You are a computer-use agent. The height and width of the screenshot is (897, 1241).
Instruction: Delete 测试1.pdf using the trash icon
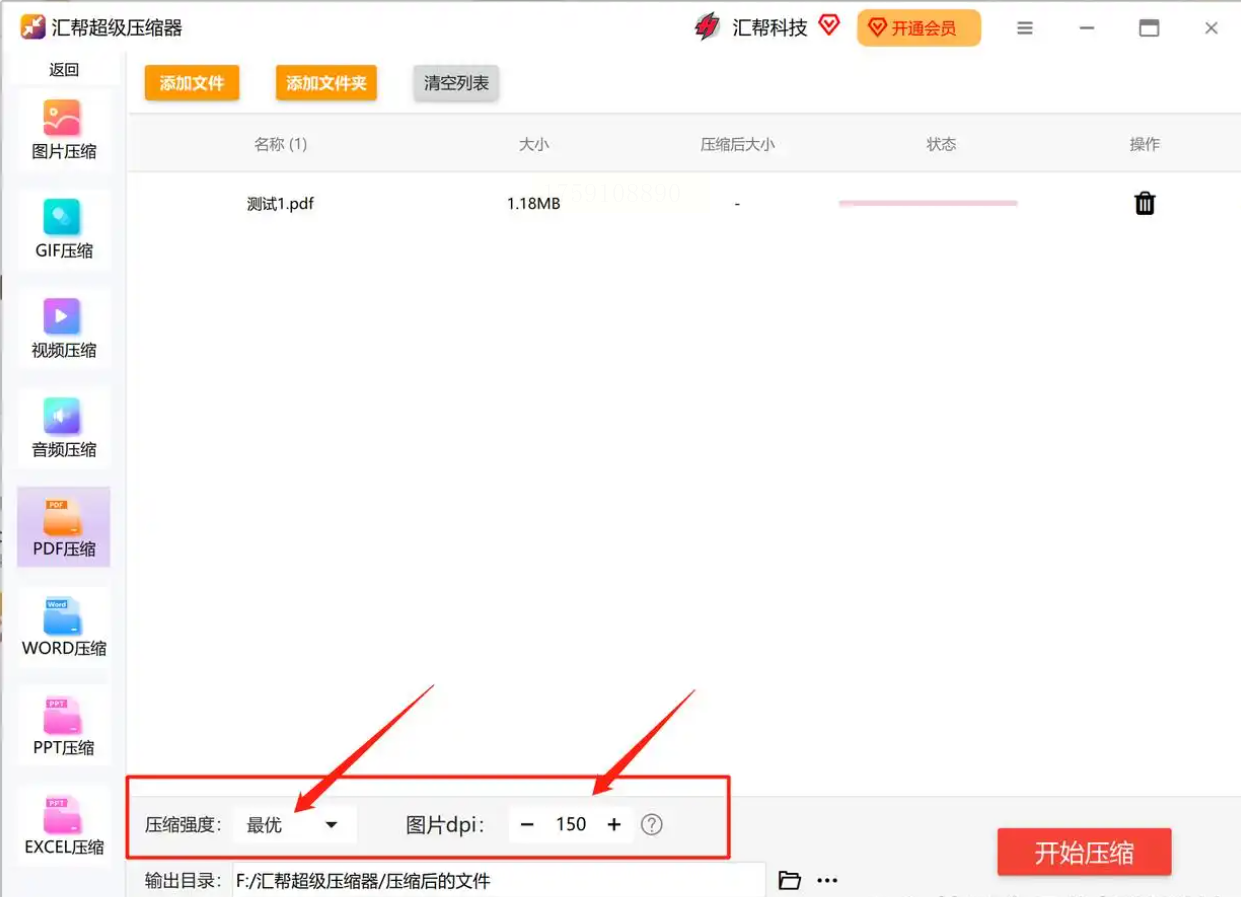1145,204
